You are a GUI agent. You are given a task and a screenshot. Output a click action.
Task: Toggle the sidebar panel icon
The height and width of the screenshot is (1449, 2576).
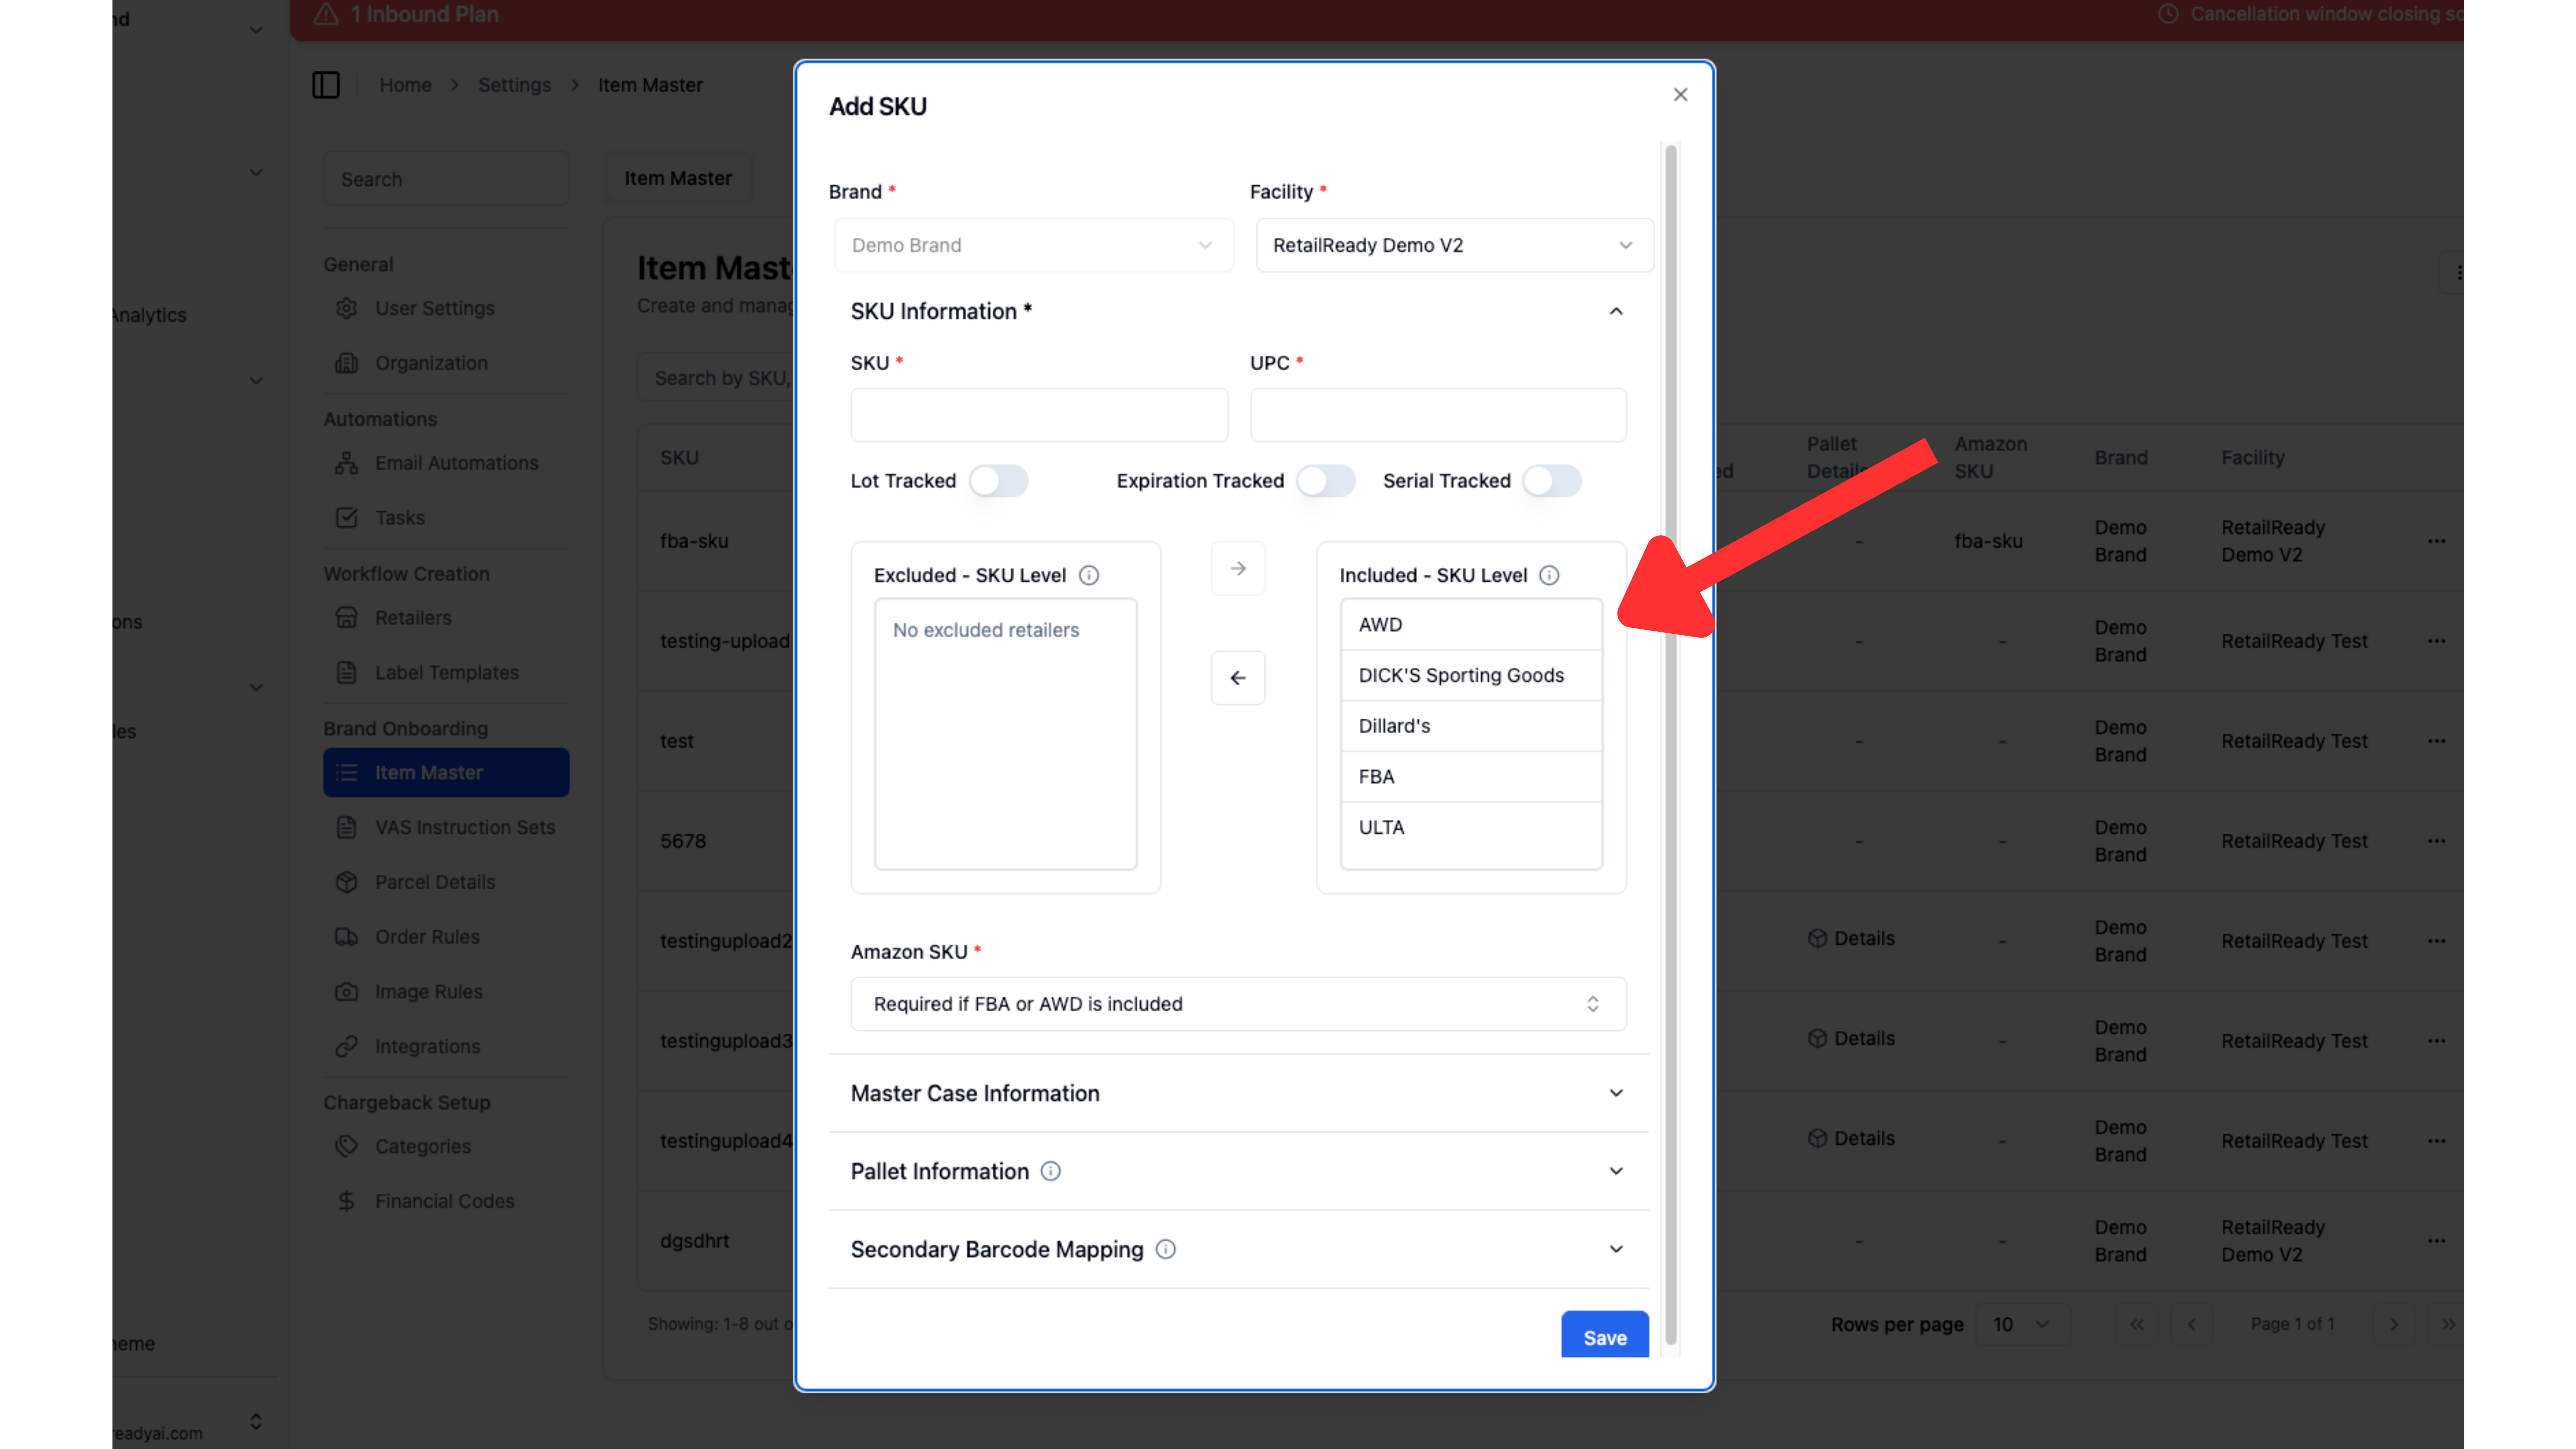pos(326,85)
